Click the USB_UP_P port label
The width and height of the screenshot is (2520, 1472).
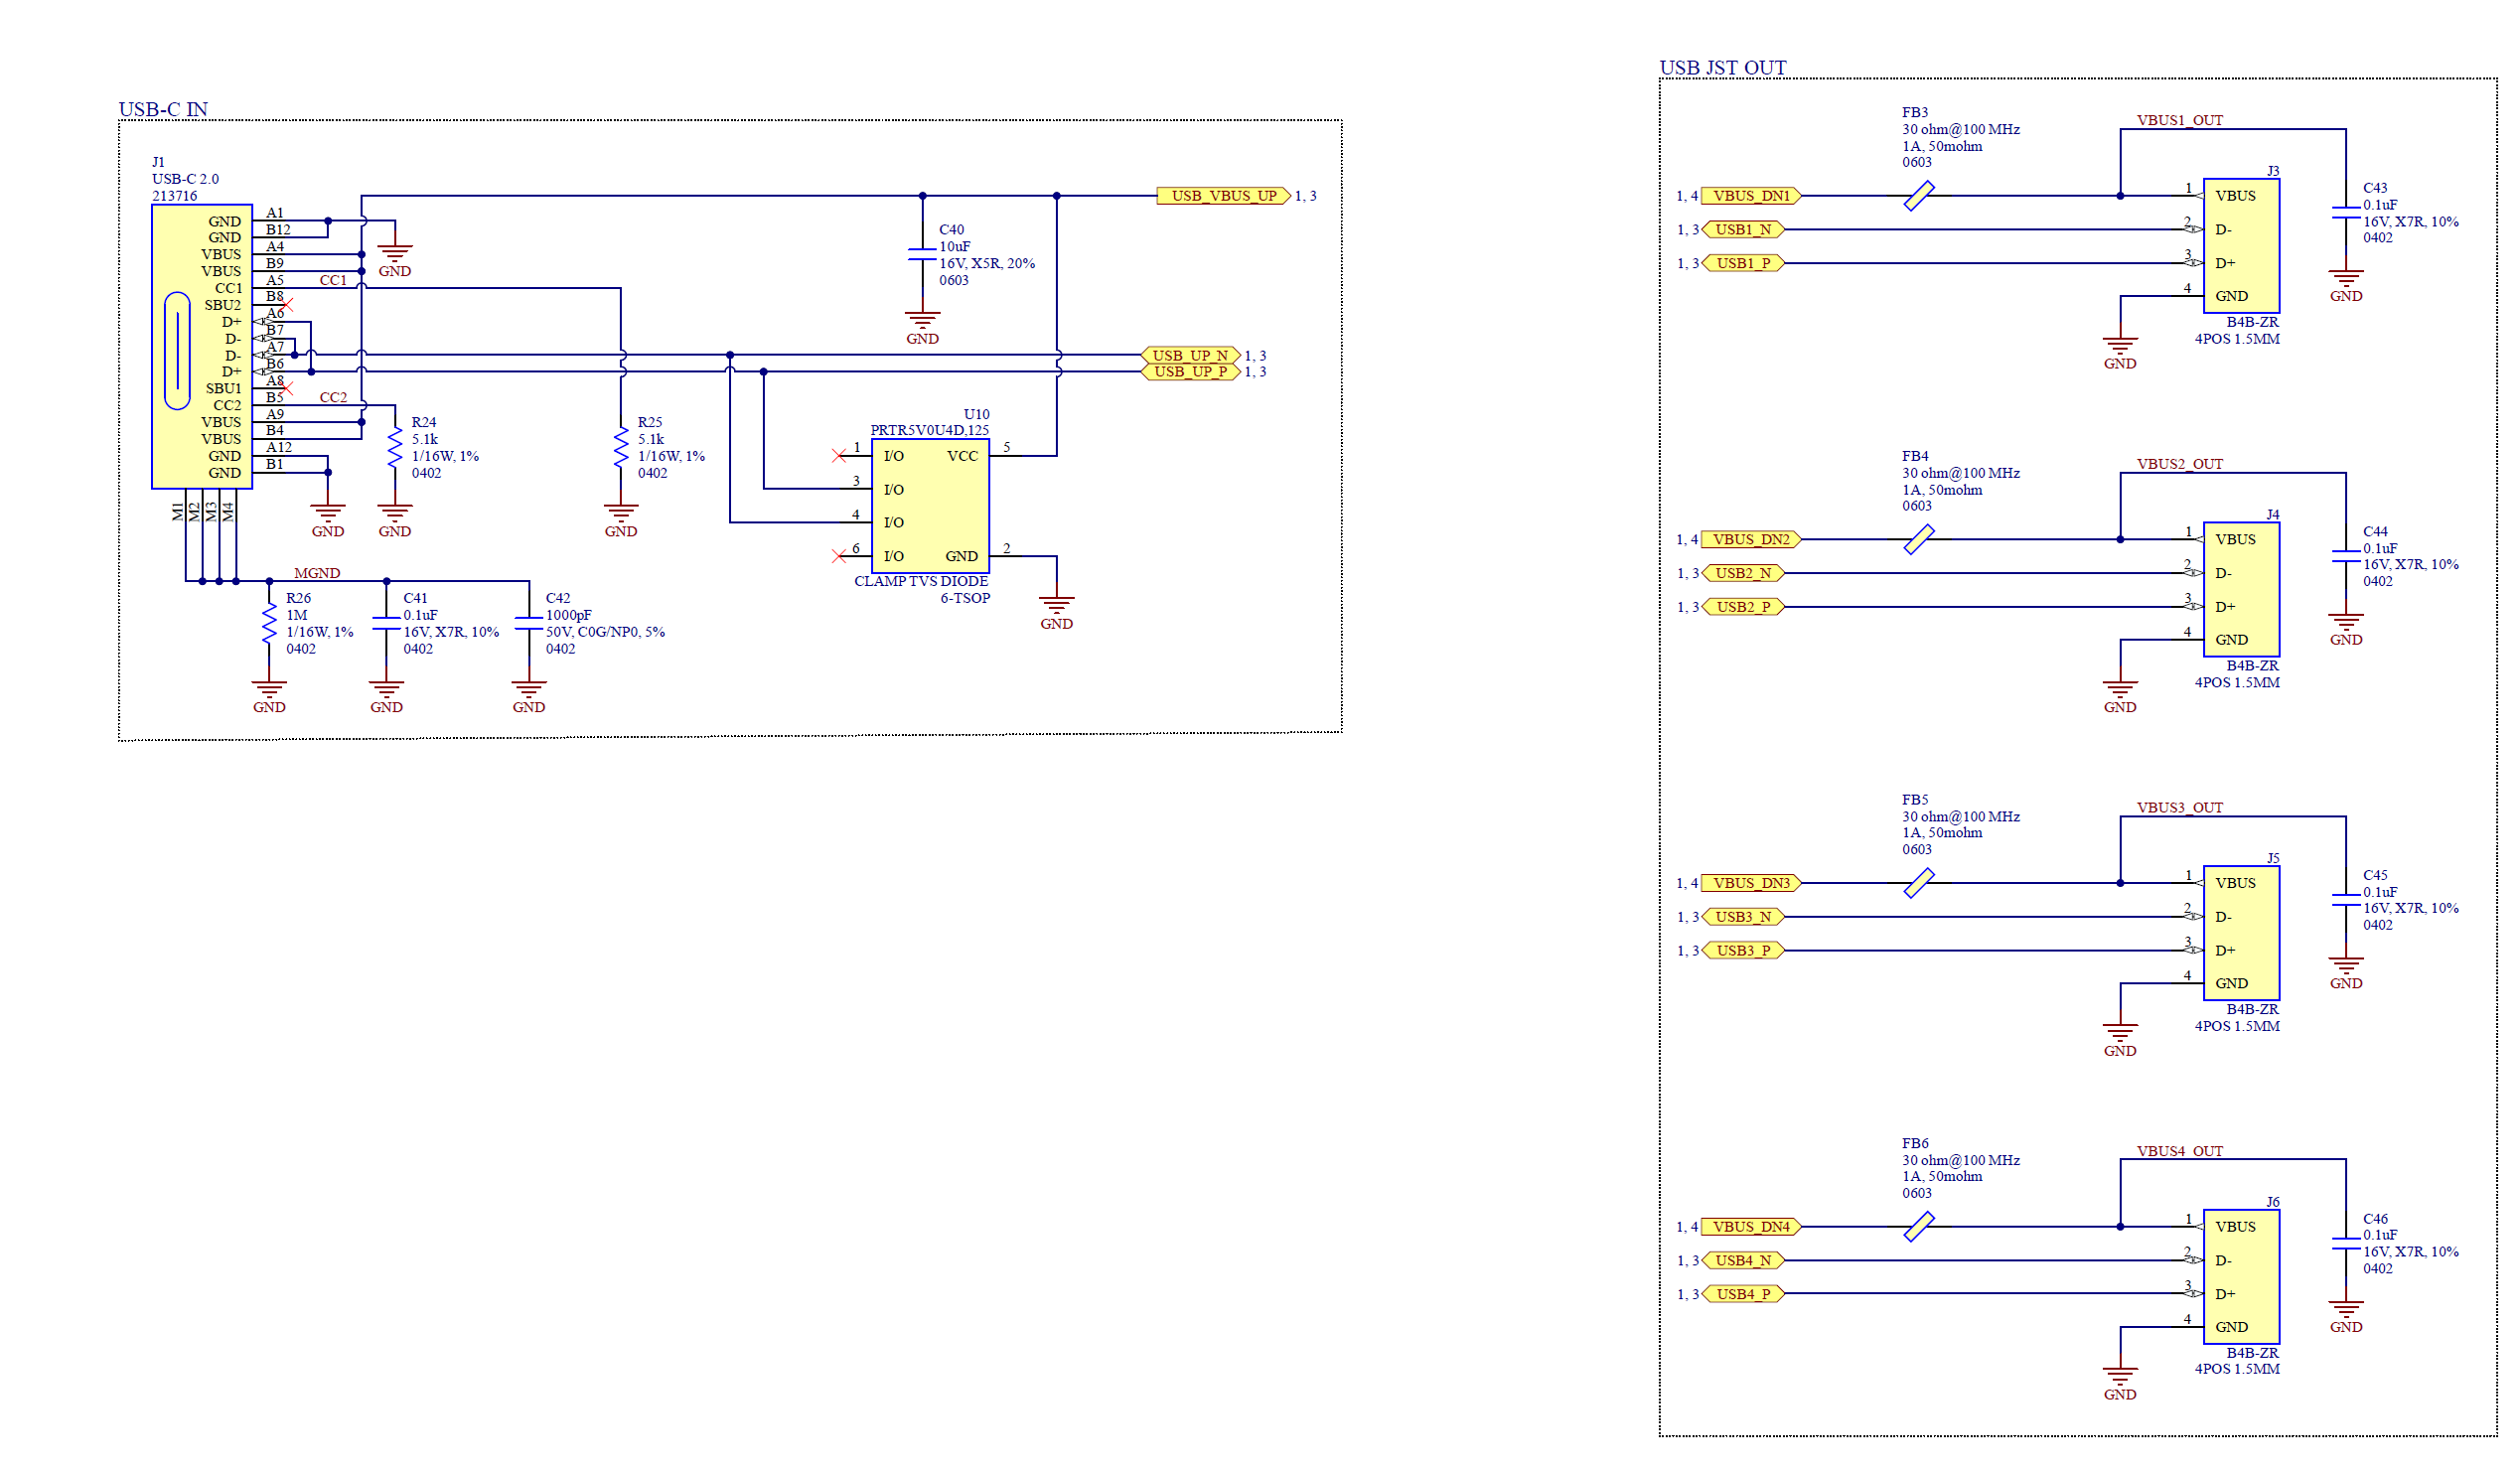1190,372
